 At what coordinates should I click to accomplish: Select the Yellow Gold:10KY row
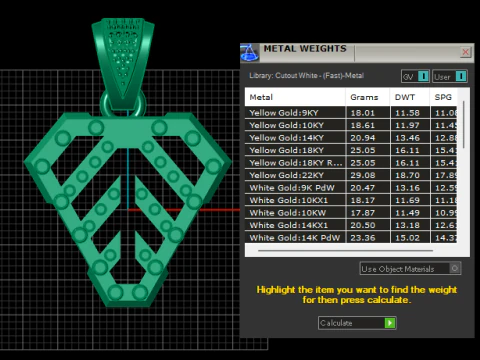351,125
